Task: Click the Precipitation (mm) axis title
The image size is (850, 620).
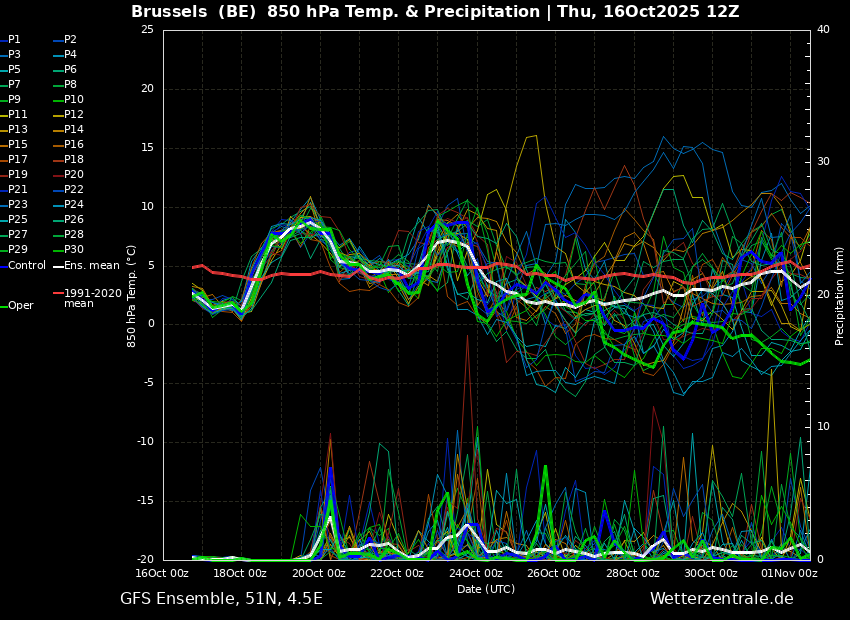Action: [839, 296]
